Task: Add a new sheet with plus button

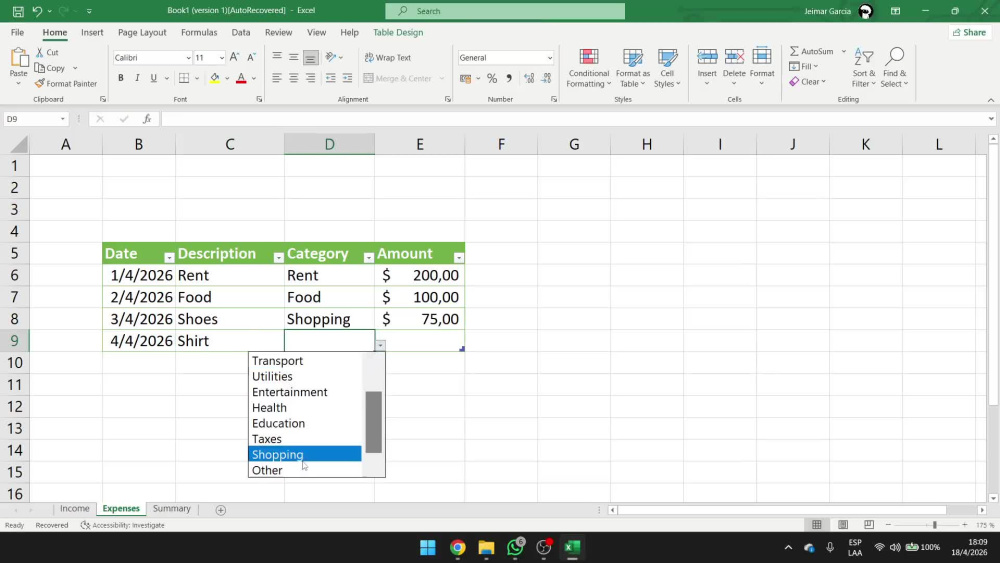Action: (x=221, y=509)
